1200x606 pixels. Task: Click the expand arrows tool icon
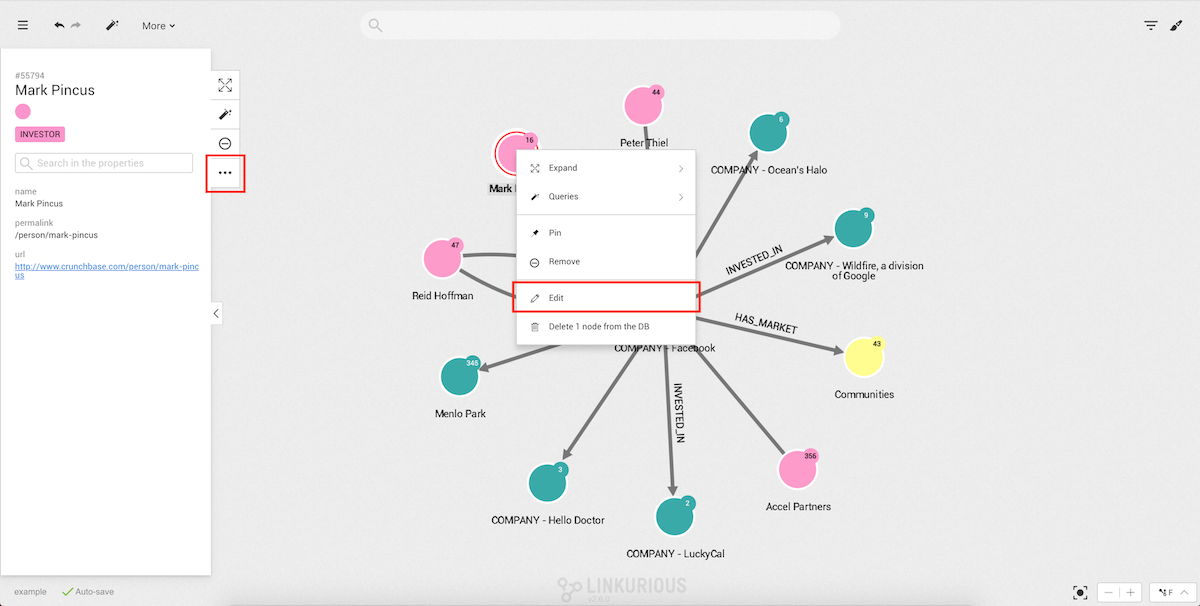tap(225, 86)
